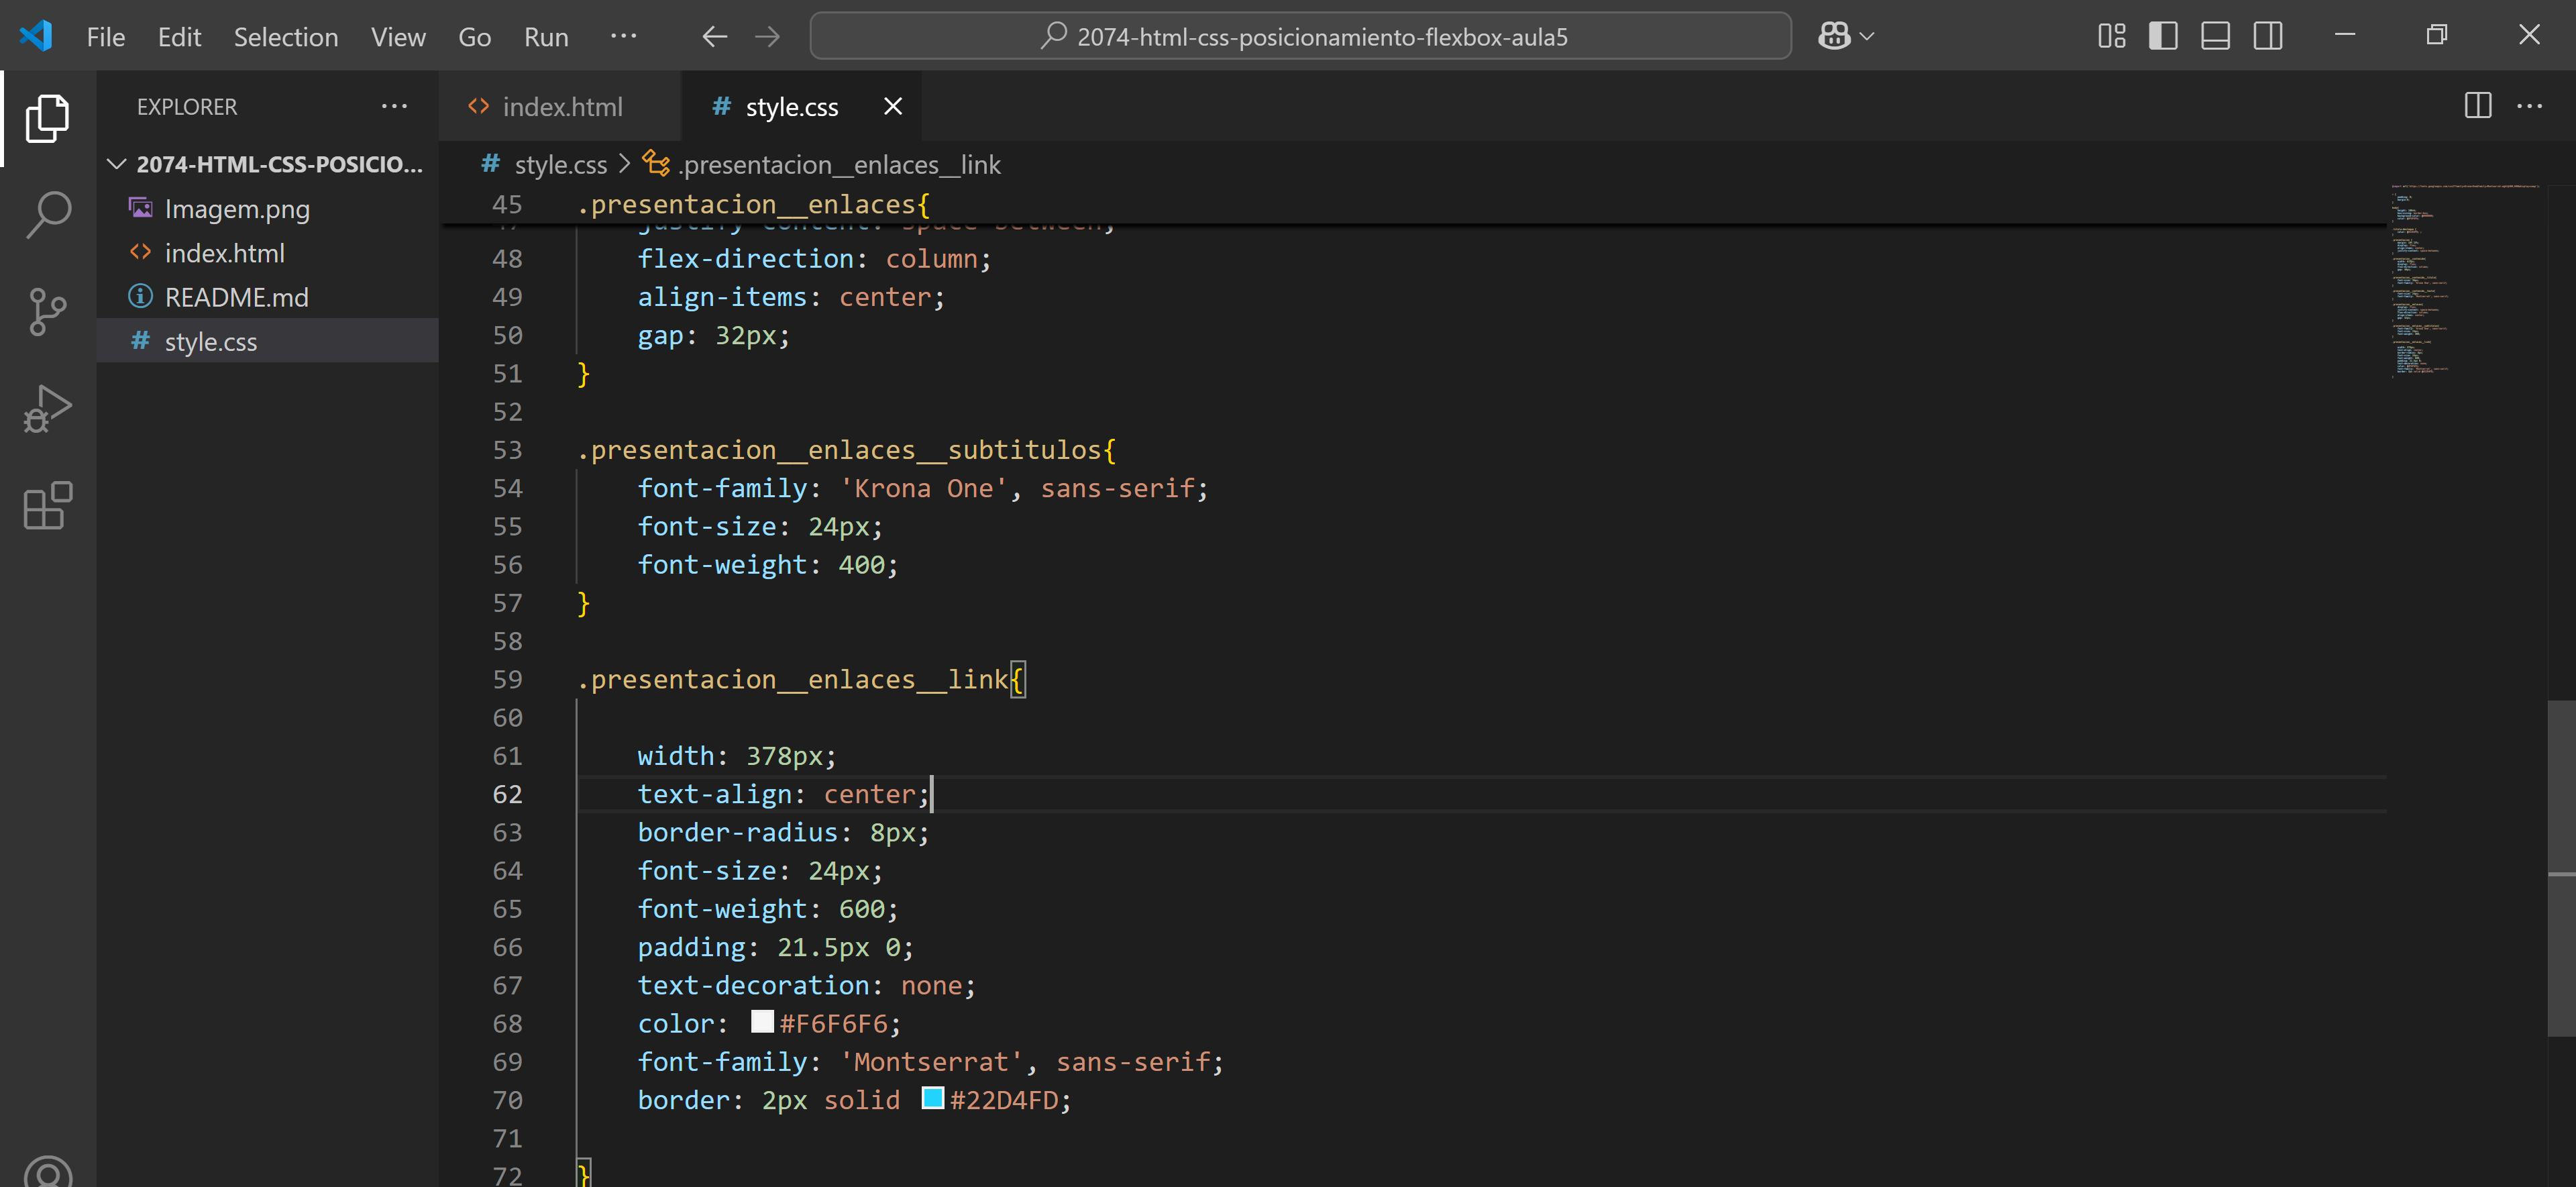
Task: Place cursor on 'flex-direction: column;'
Action: (814, 258)
